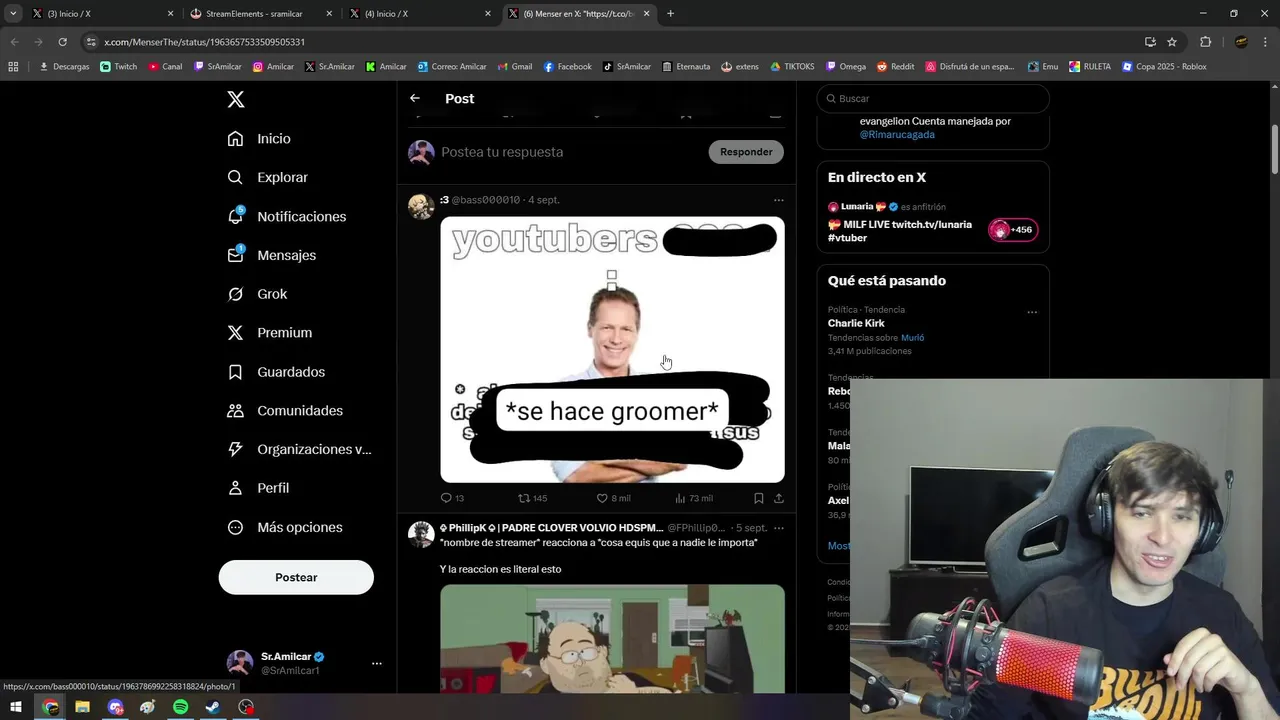Click the Postear button
This screenshot has width=1280, height=720.
pos(296,577)
